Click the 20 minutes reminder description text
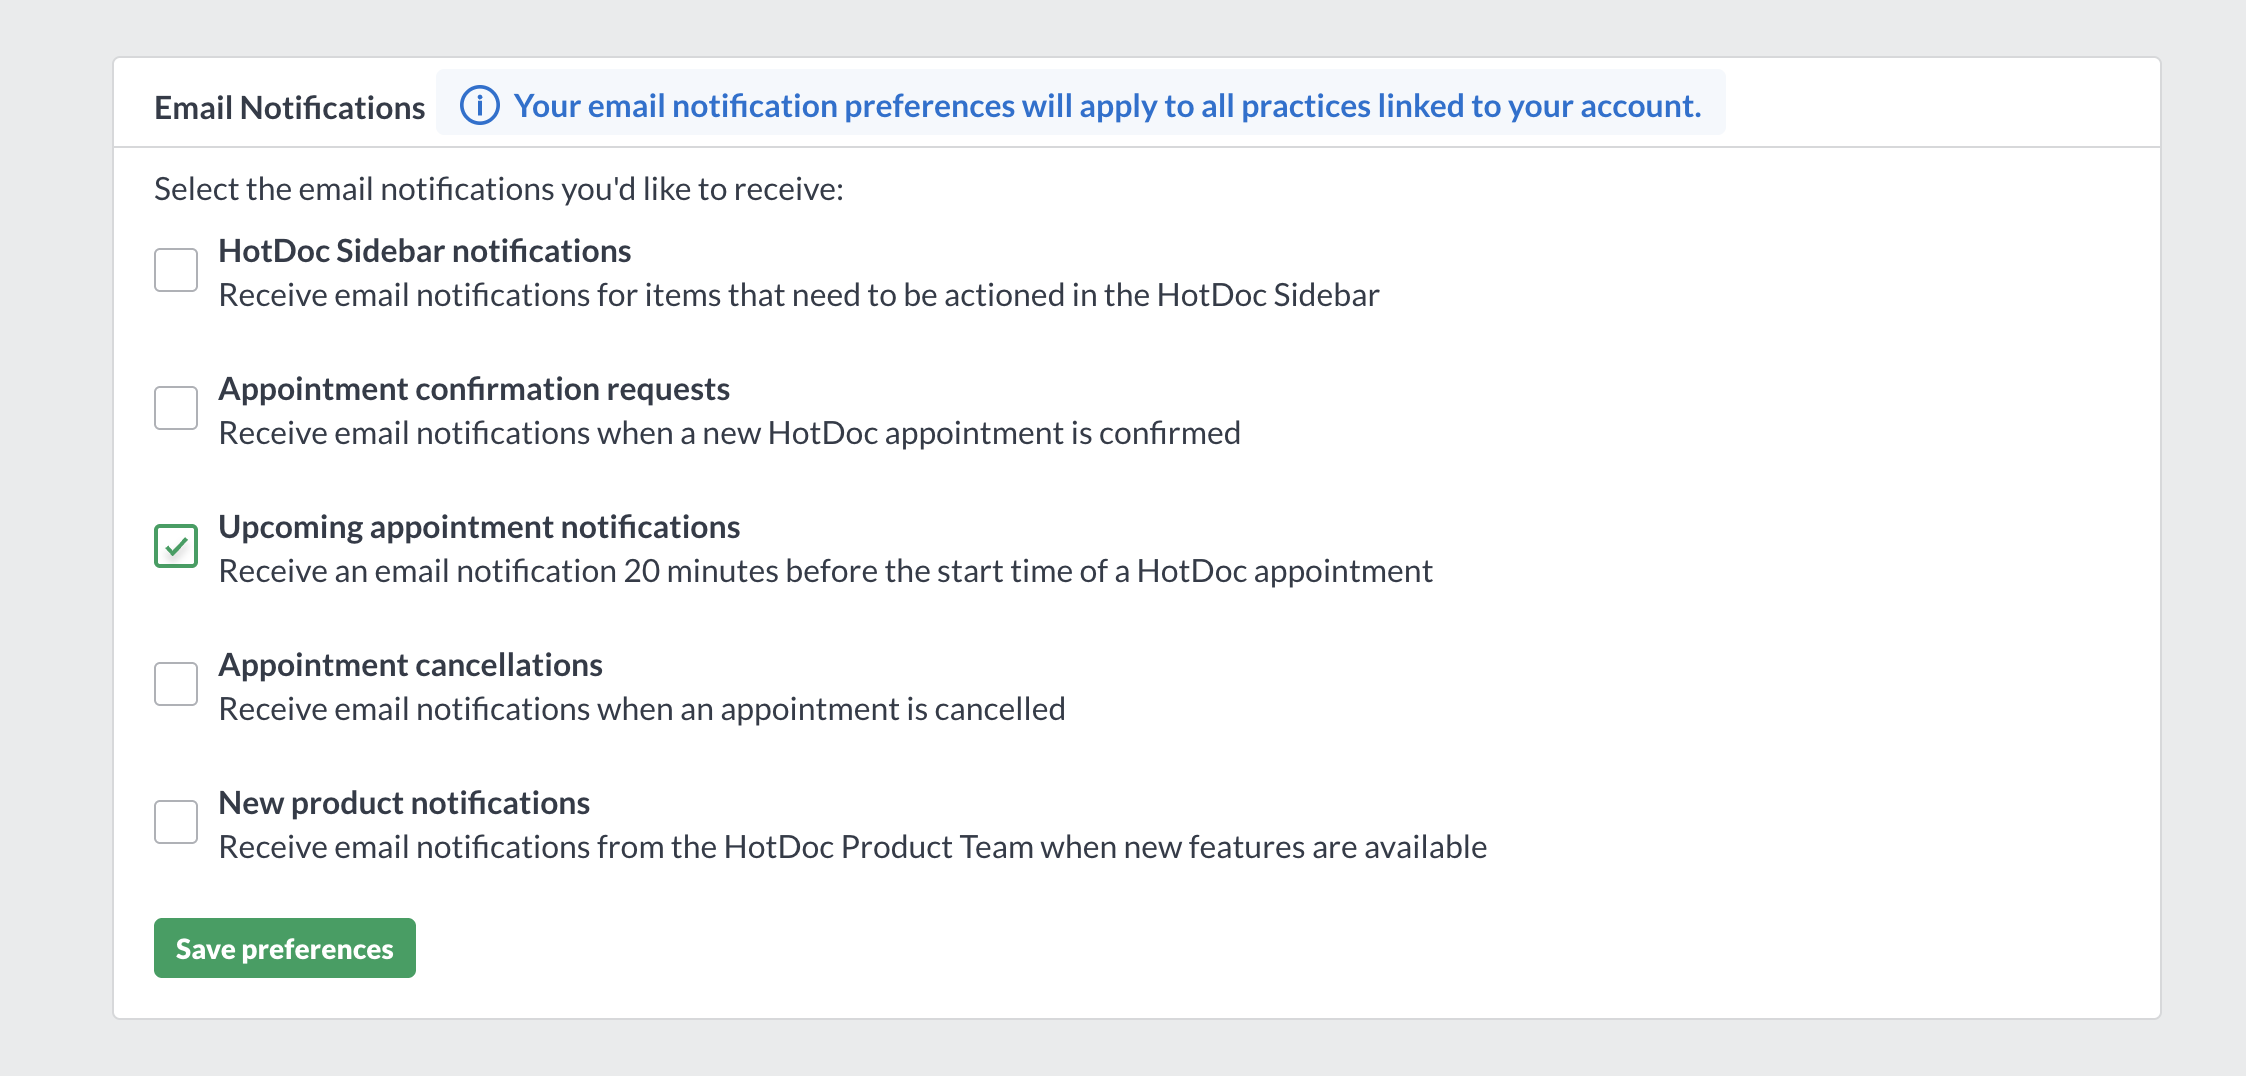This screenshot has height=1076, width=2246. point(826,571)
